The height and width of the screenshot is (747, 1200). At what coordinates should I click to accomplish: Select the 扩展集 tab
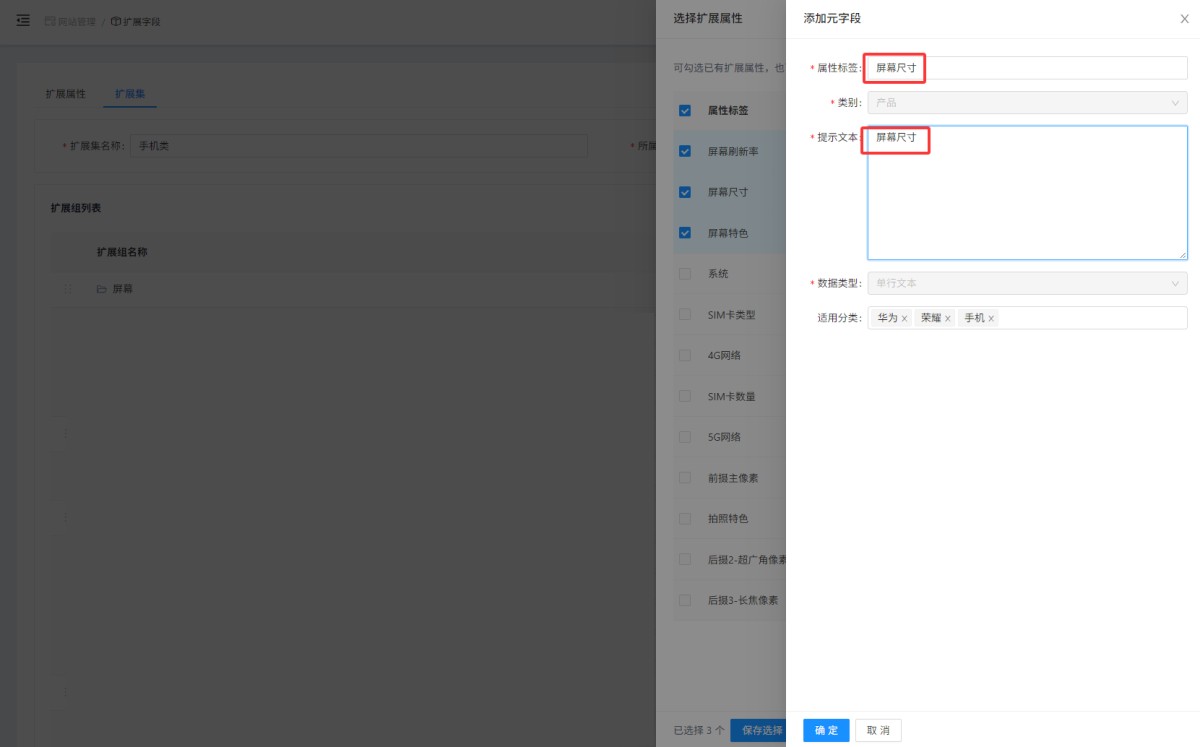point(130,93)
